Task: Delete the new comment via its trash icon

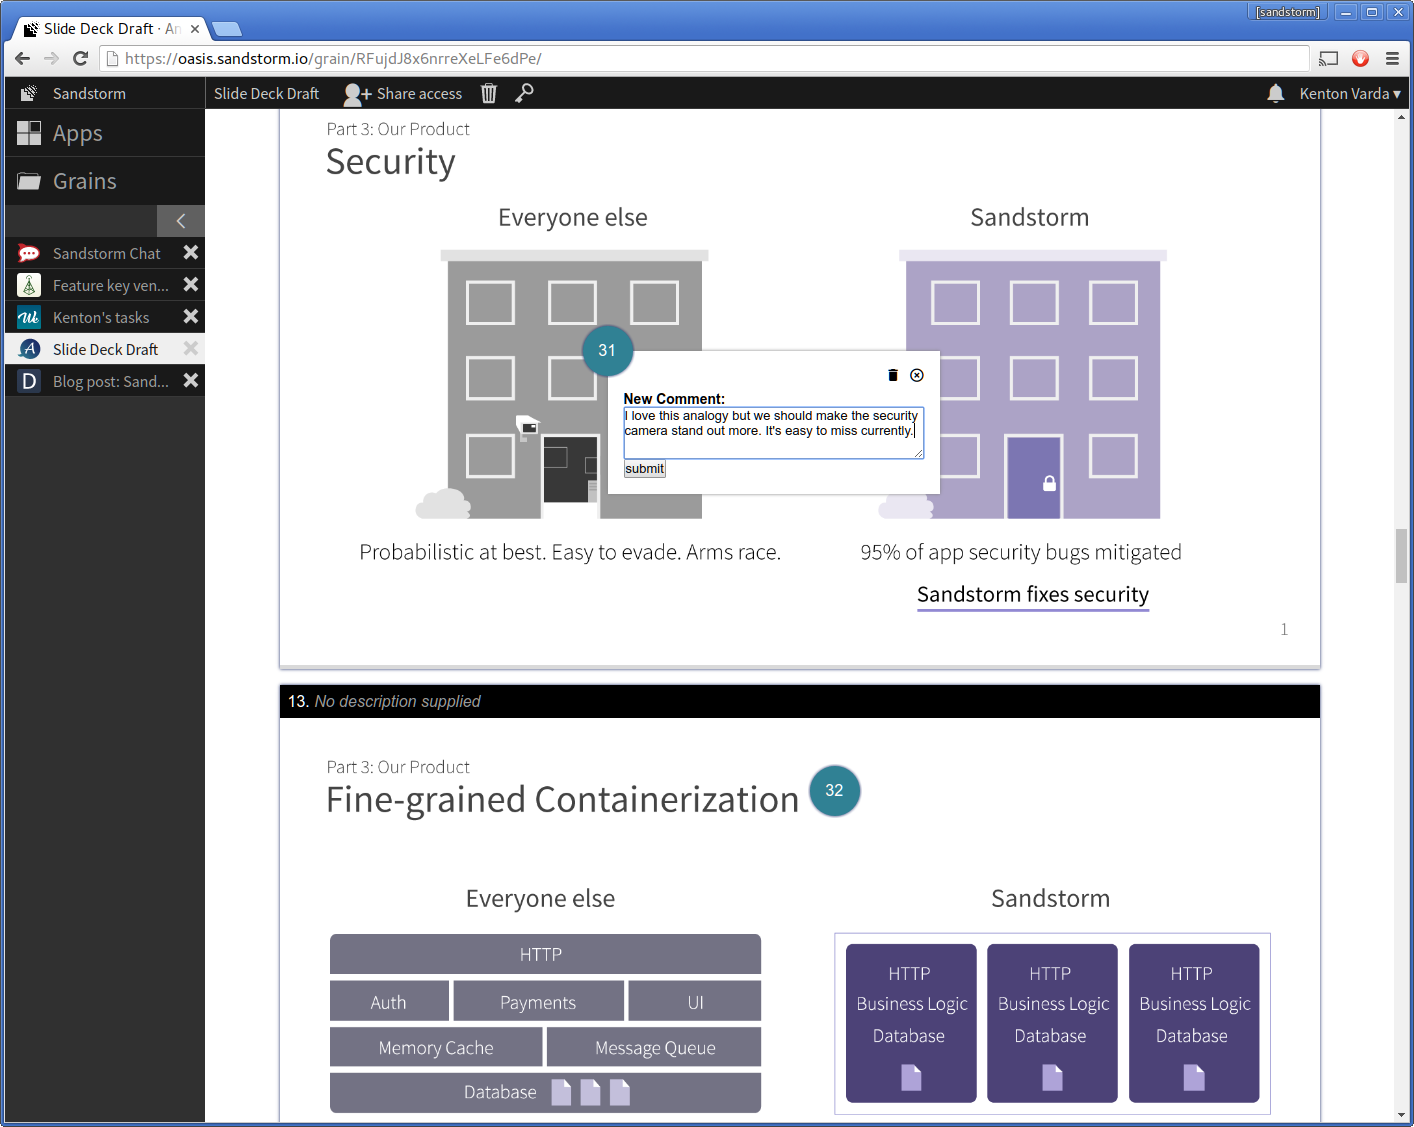Action: [893, 375]
